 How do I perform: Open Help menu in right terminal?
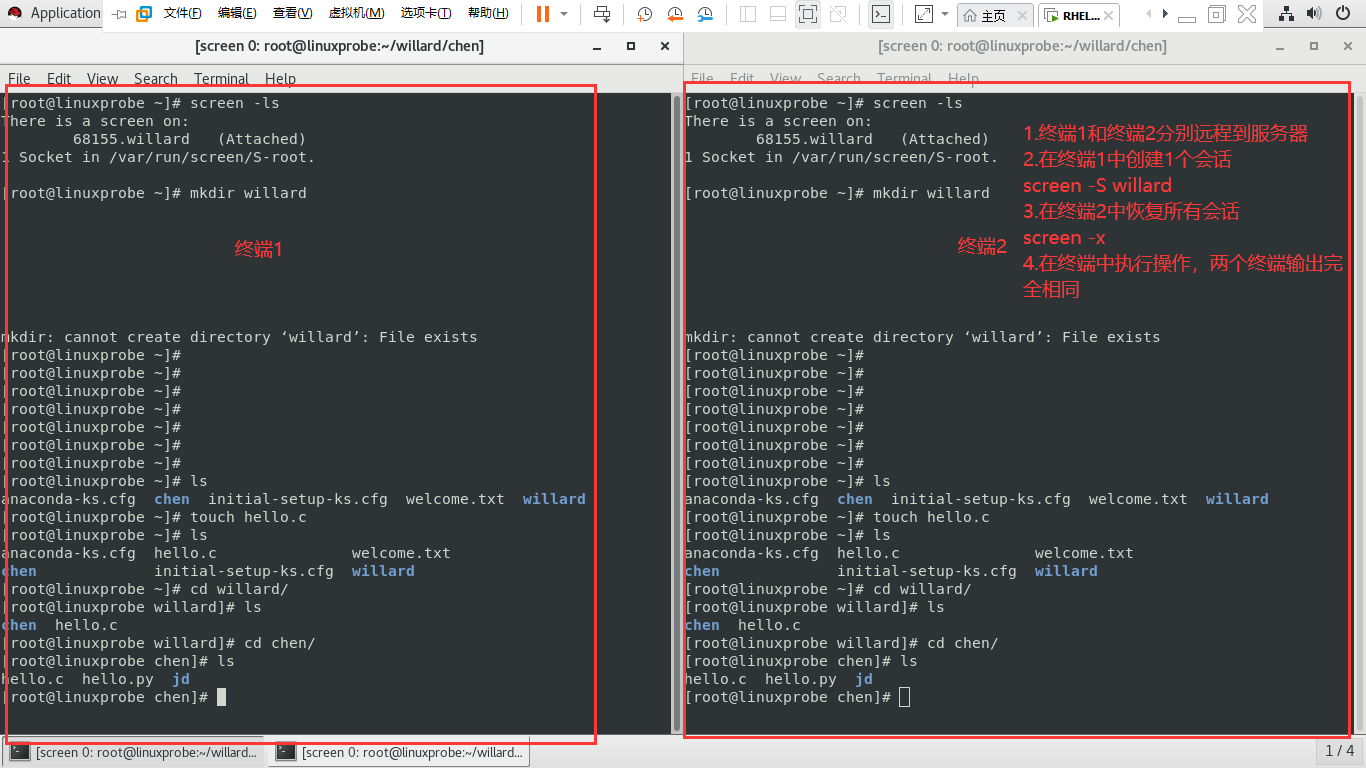963,78
